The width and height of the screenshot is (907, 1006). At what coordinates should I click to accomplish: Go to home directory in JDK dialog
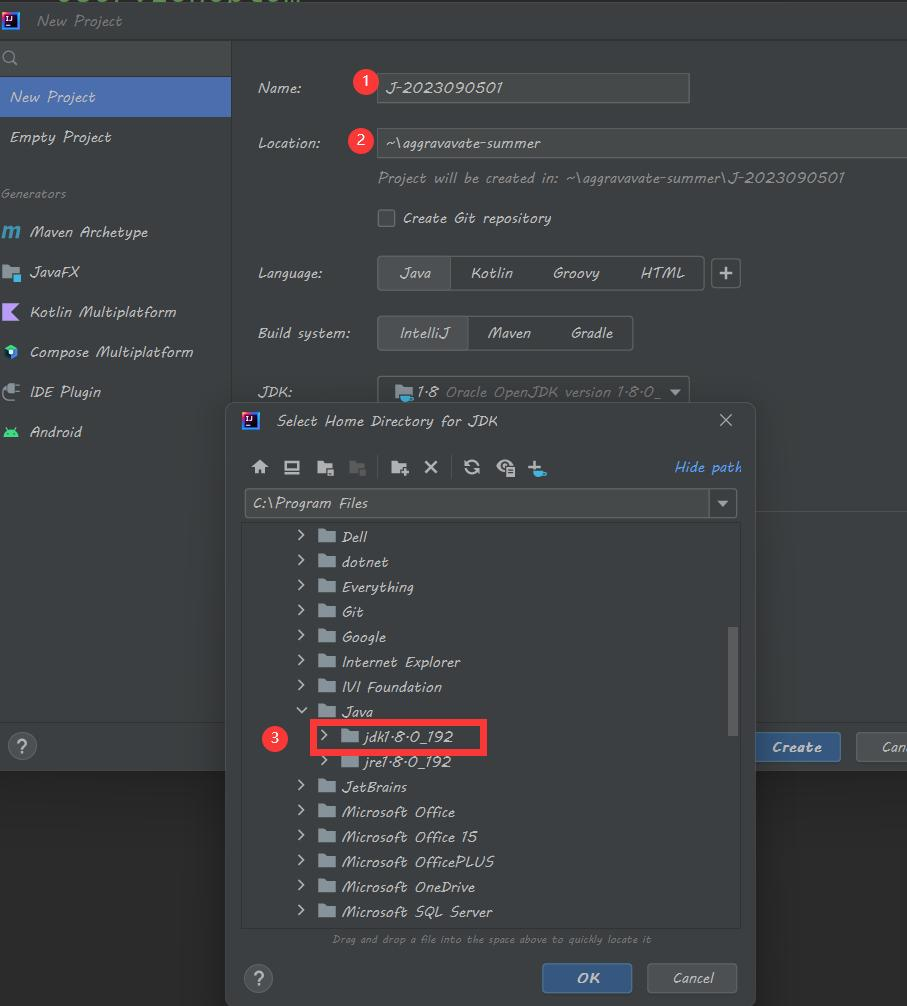tap(260, 467)
